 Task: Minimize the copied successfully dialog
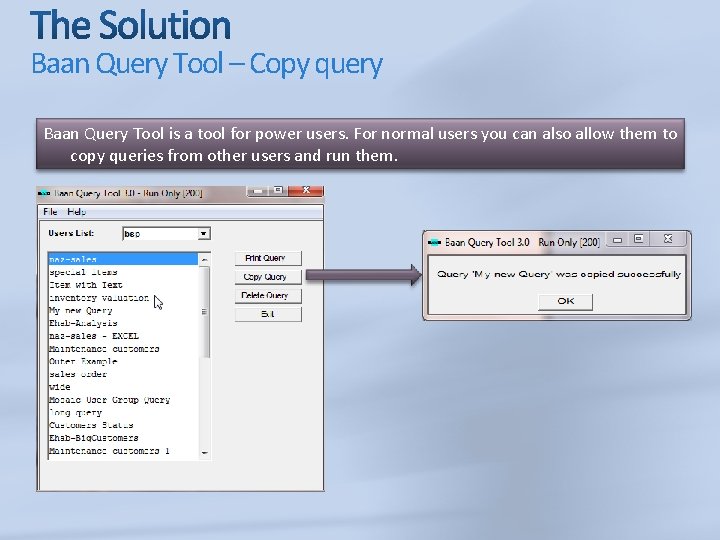click(618, 239)
